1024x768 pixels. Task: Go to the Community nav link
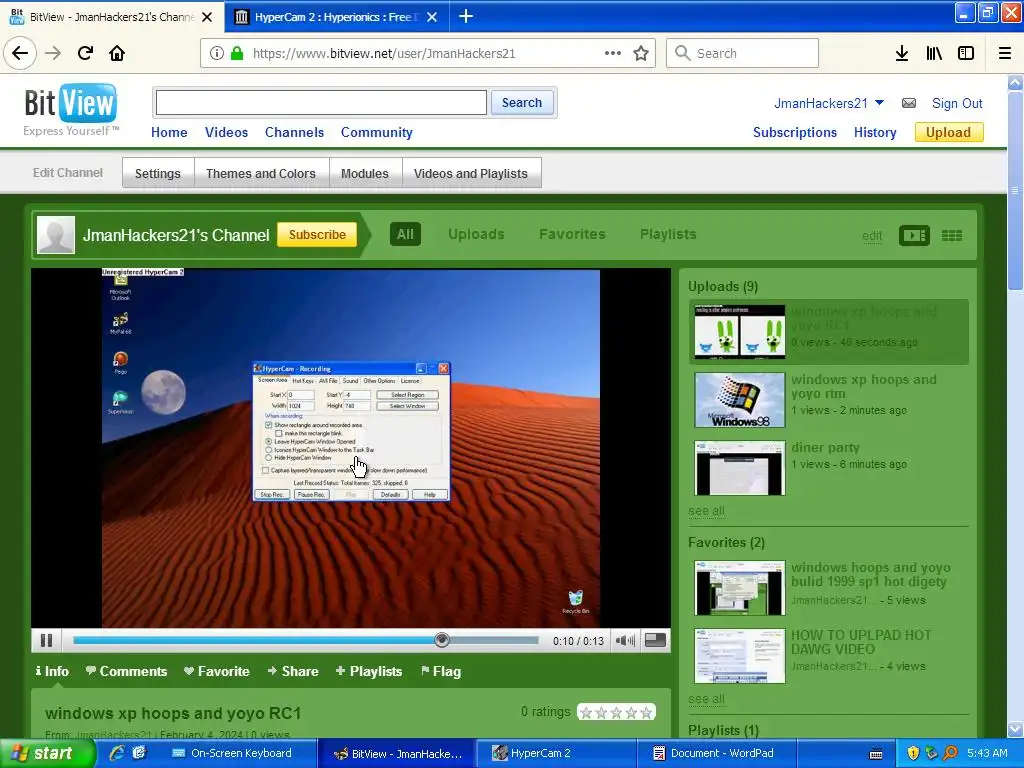pos(377,133)
